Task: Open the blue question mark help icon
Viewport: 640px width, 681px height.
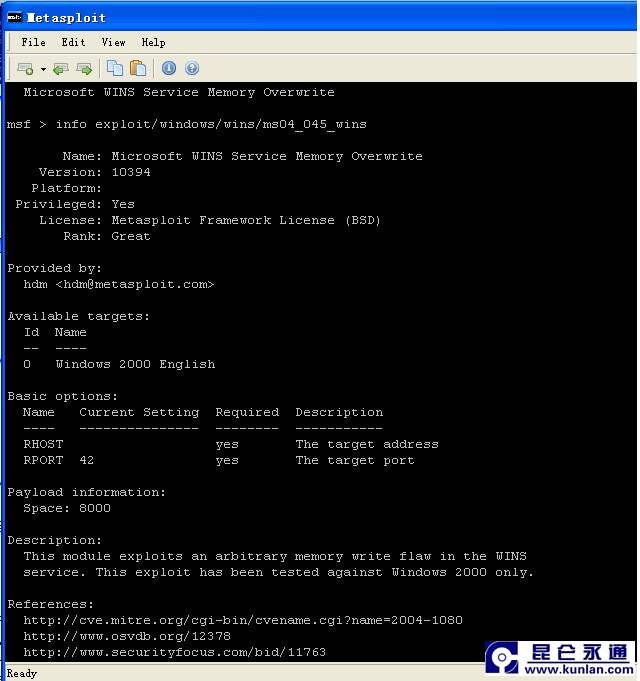Action: pos(192,68)
